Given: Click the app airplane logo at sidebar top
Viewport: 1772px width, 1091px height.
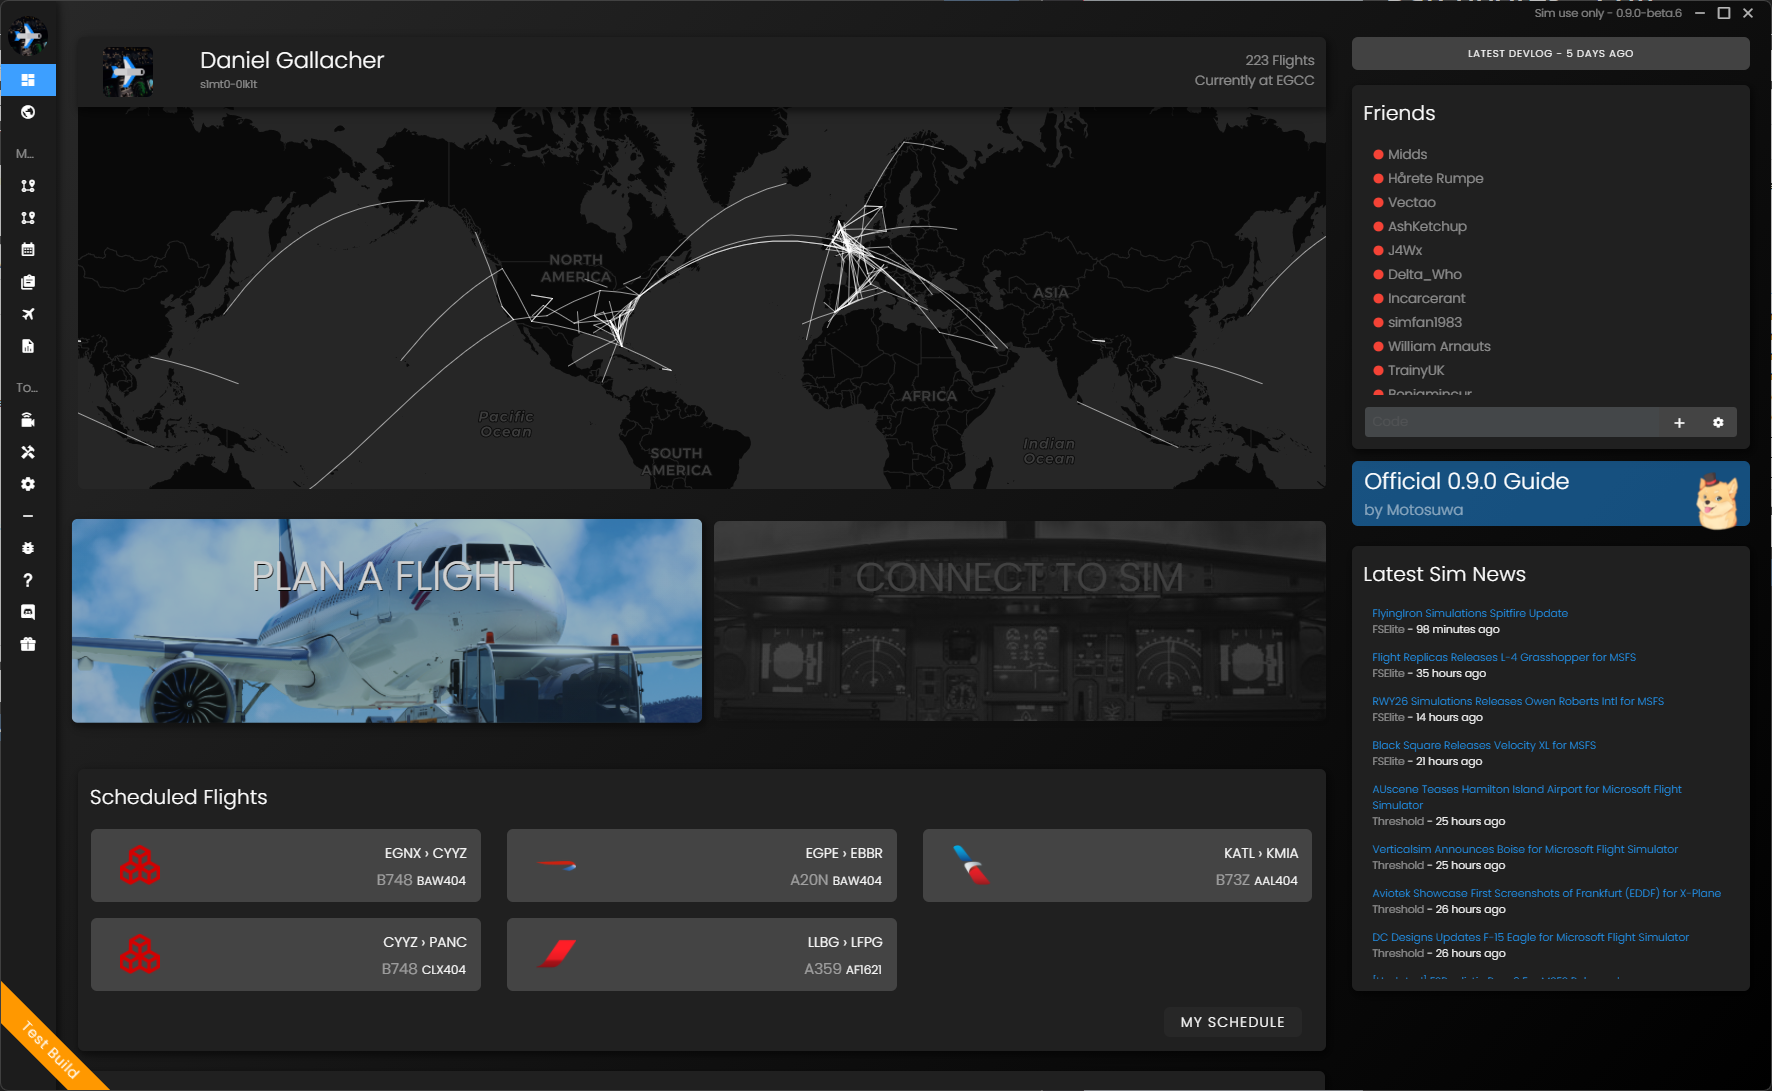Looking at the screenshot, I should tap(28, 37).
